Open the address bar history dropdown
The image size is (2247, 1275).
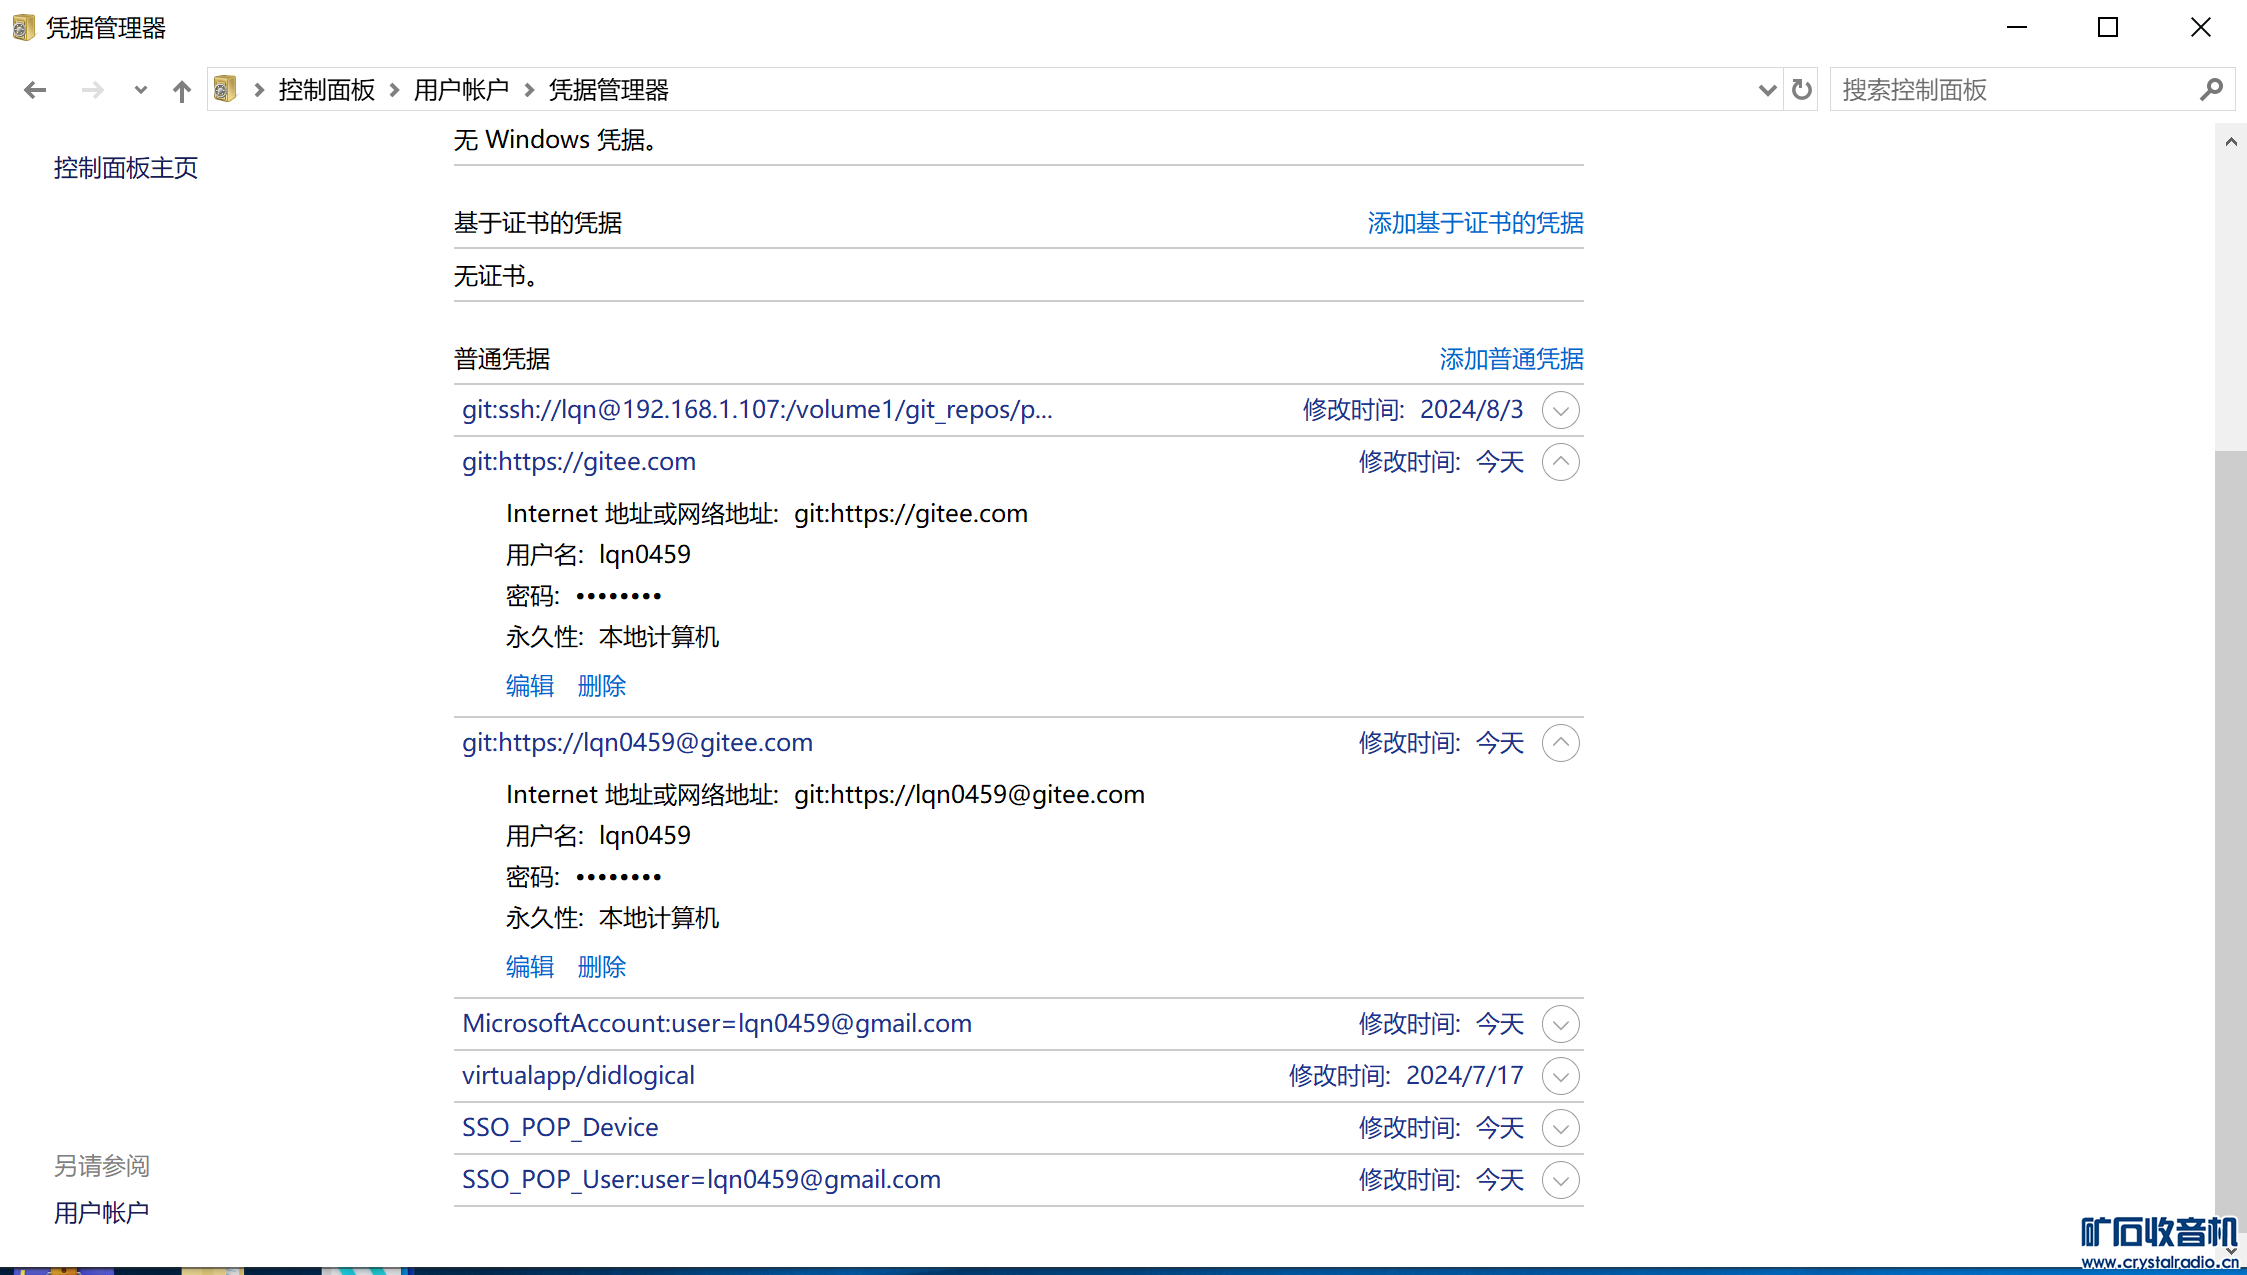[1766, 91]
